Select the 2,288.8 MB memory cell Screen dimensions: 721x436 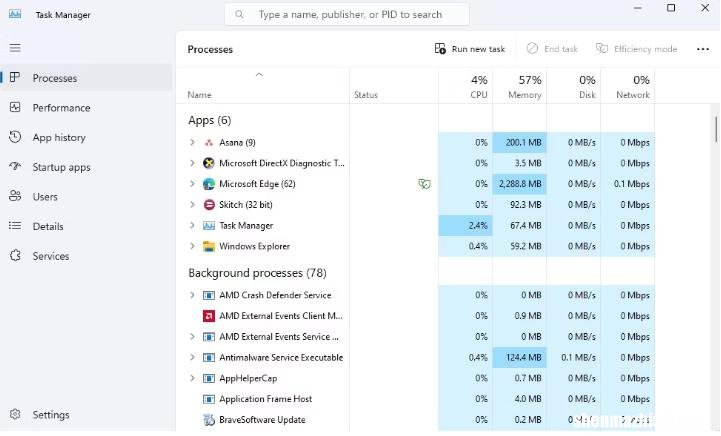(520, 184)
